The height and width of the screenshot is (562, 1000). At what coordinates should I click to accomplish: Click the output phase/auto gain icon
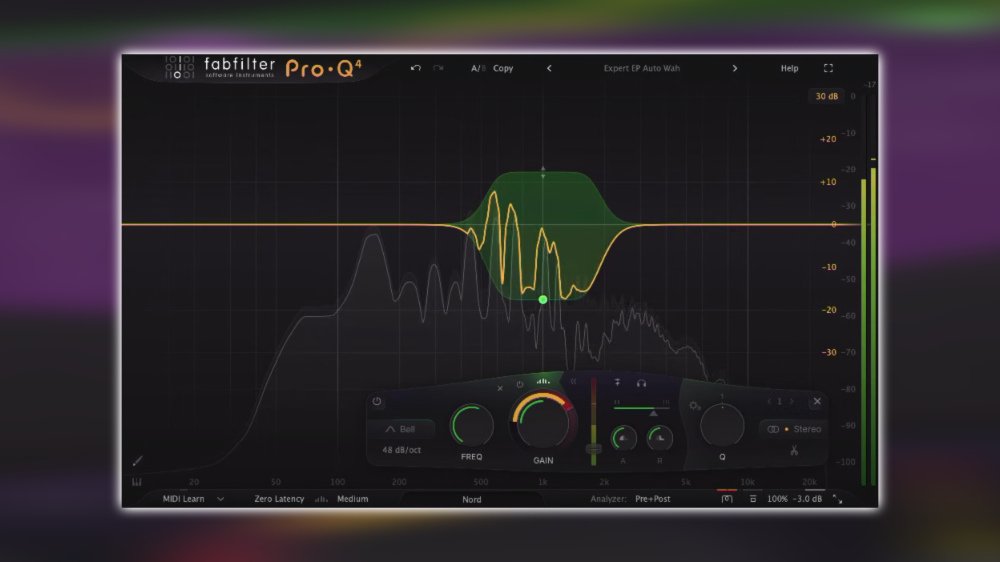tap(727, 499)
